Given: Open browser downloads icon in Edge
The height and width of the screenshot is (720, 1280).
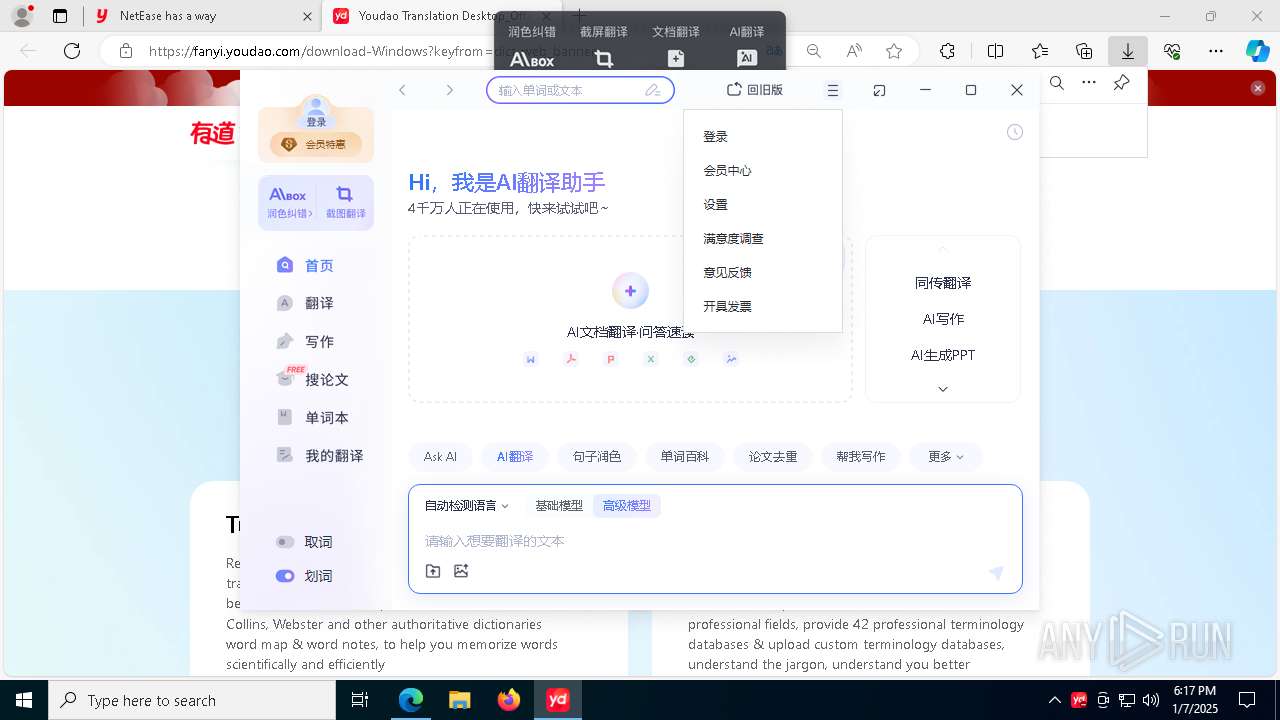Looking at the screenshot, I should click(1128, 51).
